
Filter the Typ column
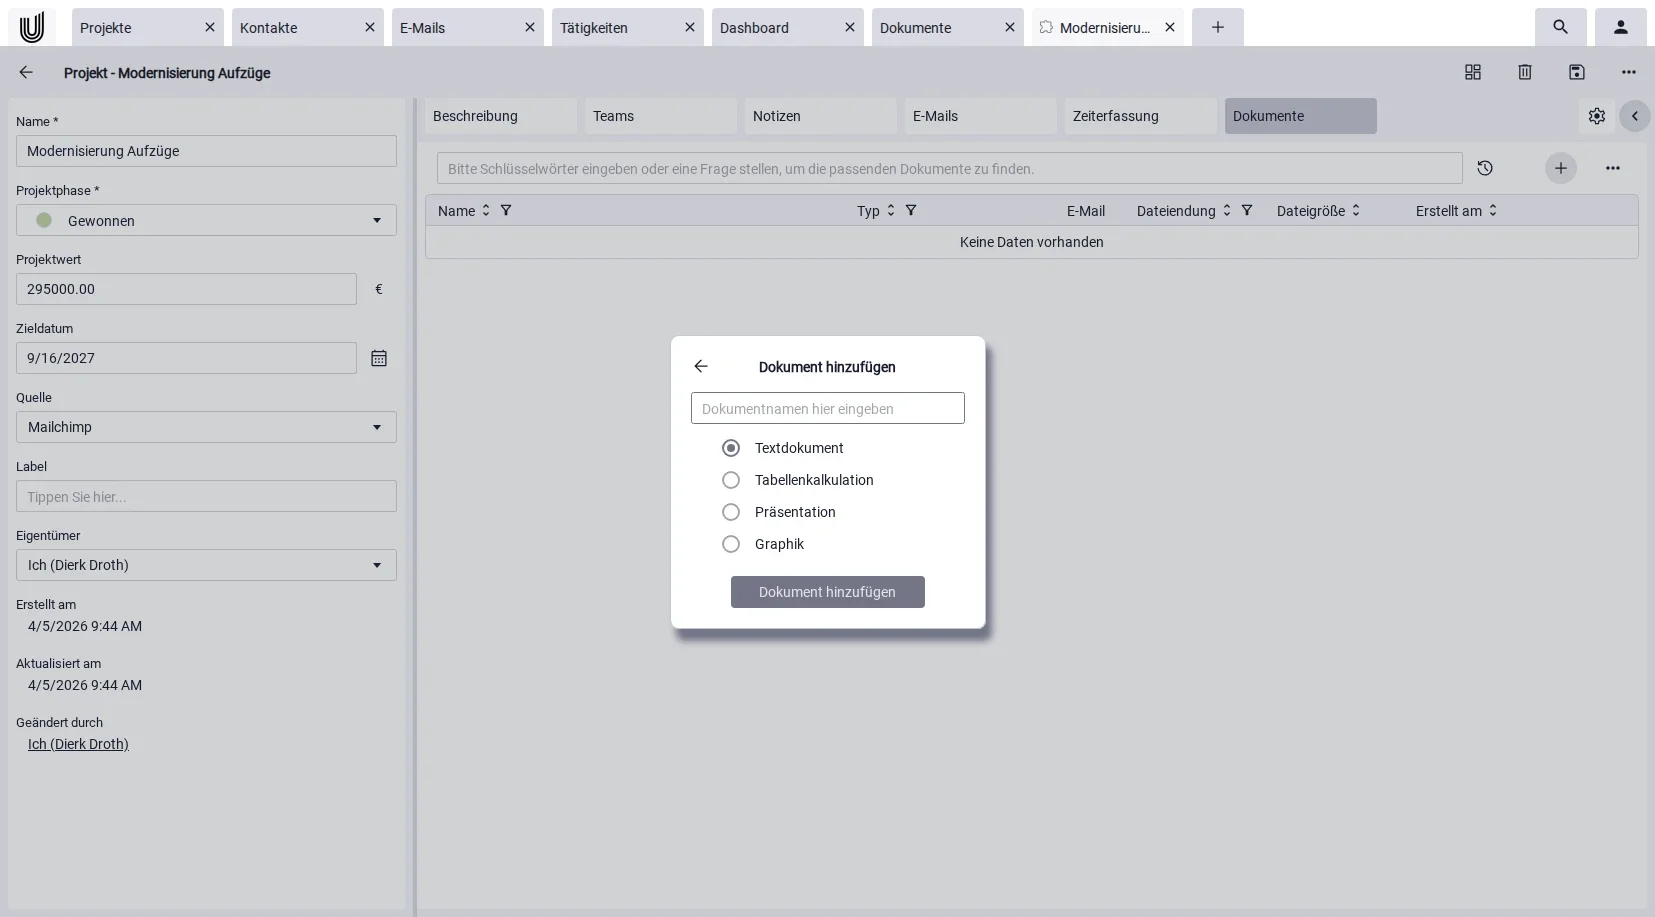tap(911, 210)
